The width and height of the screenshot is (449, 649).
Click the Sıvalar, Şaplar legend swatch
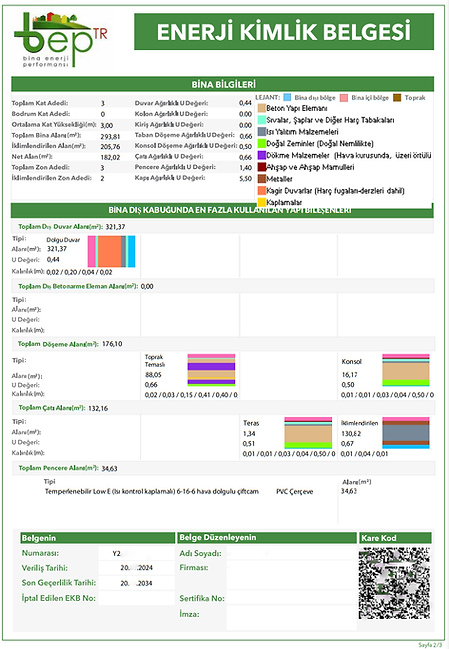point(262,120)
